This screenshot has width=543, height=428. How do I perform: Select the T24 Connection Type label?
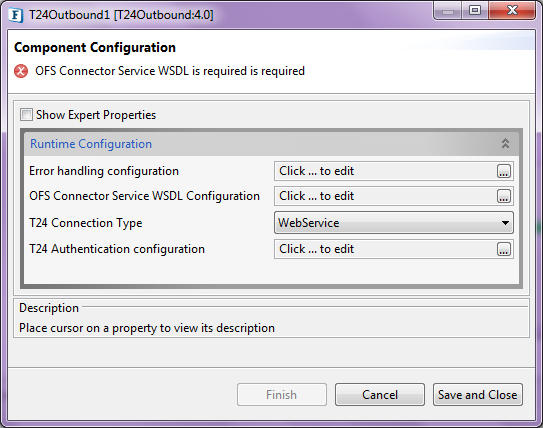click(86, 223)
